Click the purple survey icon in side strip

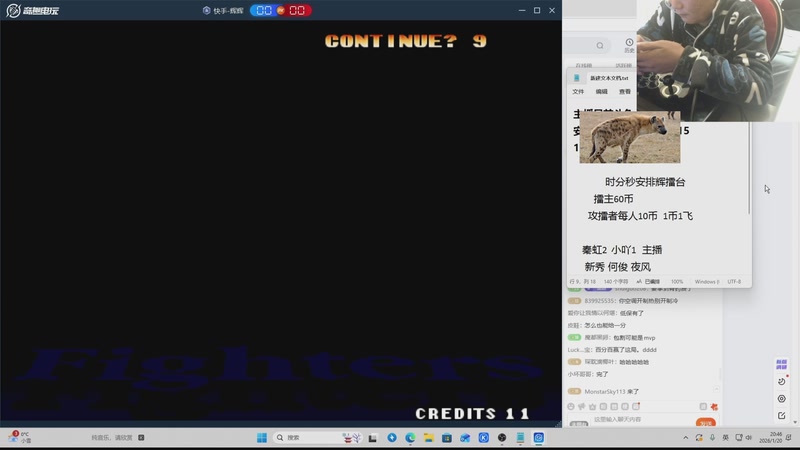point(781,364)
